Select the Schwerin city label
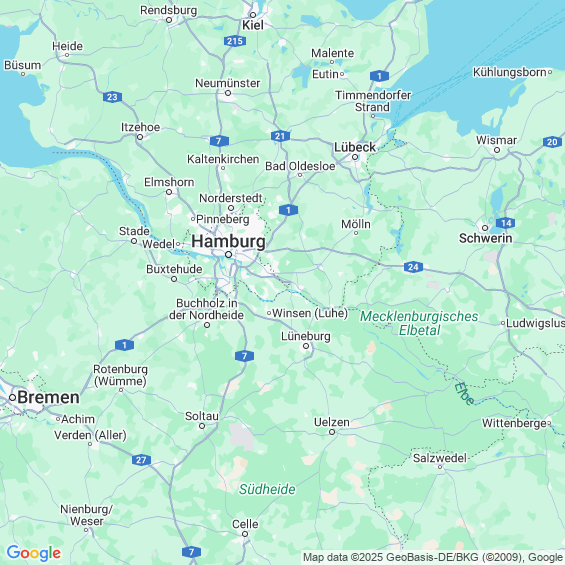Screen dimensions: 565x565 [485, 238]
